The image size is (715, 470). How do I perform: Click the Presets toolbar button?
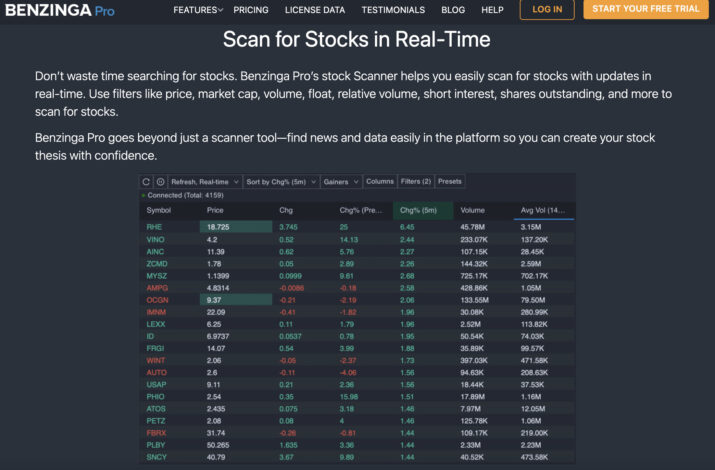450,181
